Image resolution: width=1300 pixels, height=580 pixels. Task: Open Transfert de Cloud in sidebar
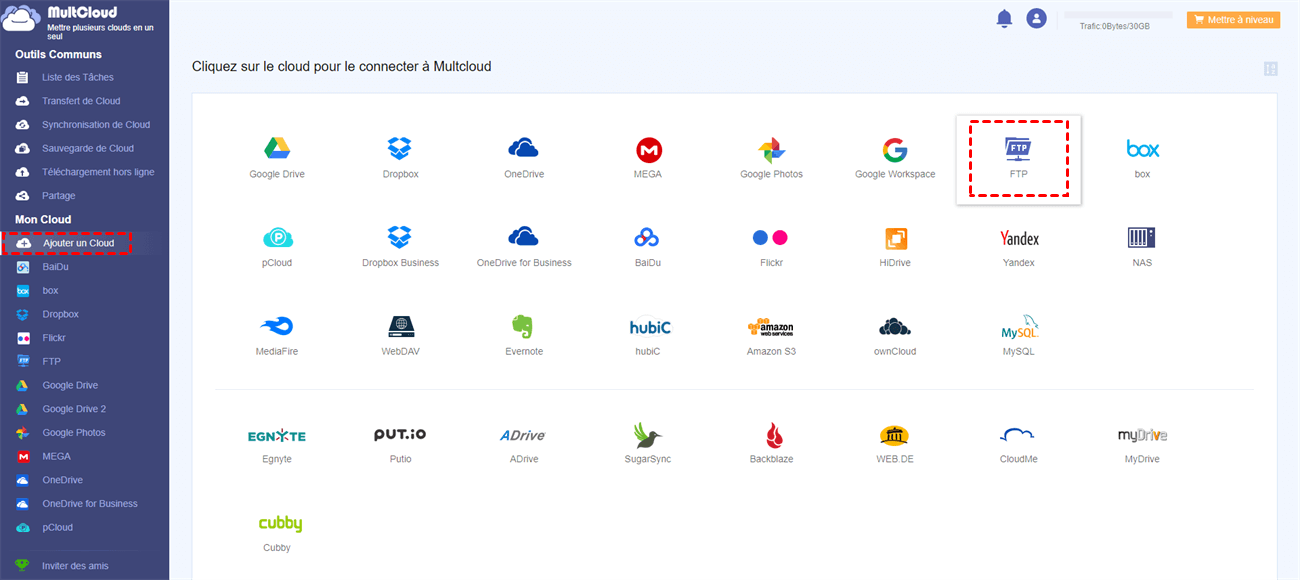pyautogui.click(x=80, y=101)
